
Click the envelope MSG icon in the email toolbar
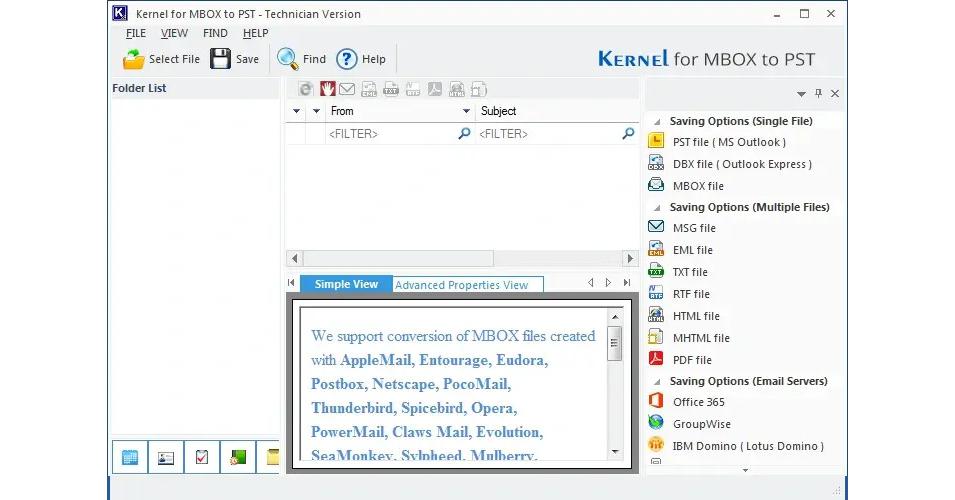(347, 89)
